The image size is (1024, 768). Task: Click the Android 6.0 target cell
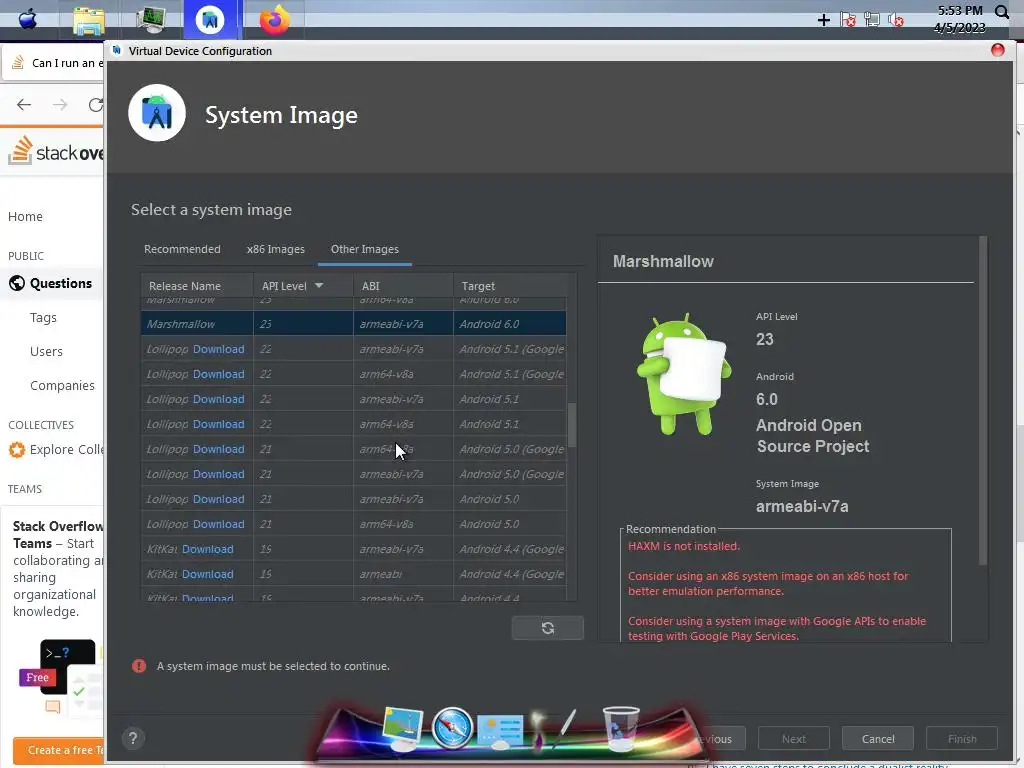[x=509, y=324]
